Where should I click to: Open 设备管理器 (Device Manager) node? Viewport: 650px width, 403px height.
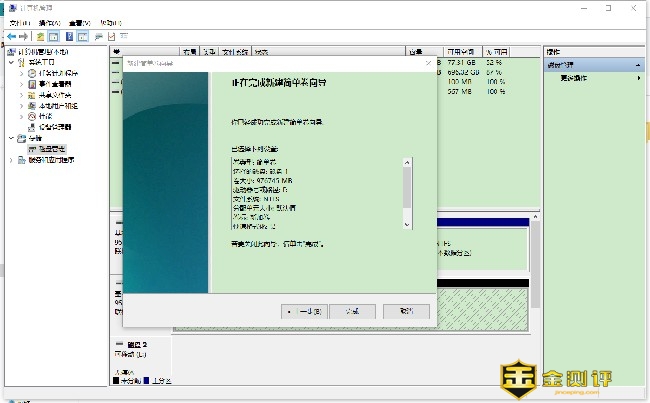(54, 127)
